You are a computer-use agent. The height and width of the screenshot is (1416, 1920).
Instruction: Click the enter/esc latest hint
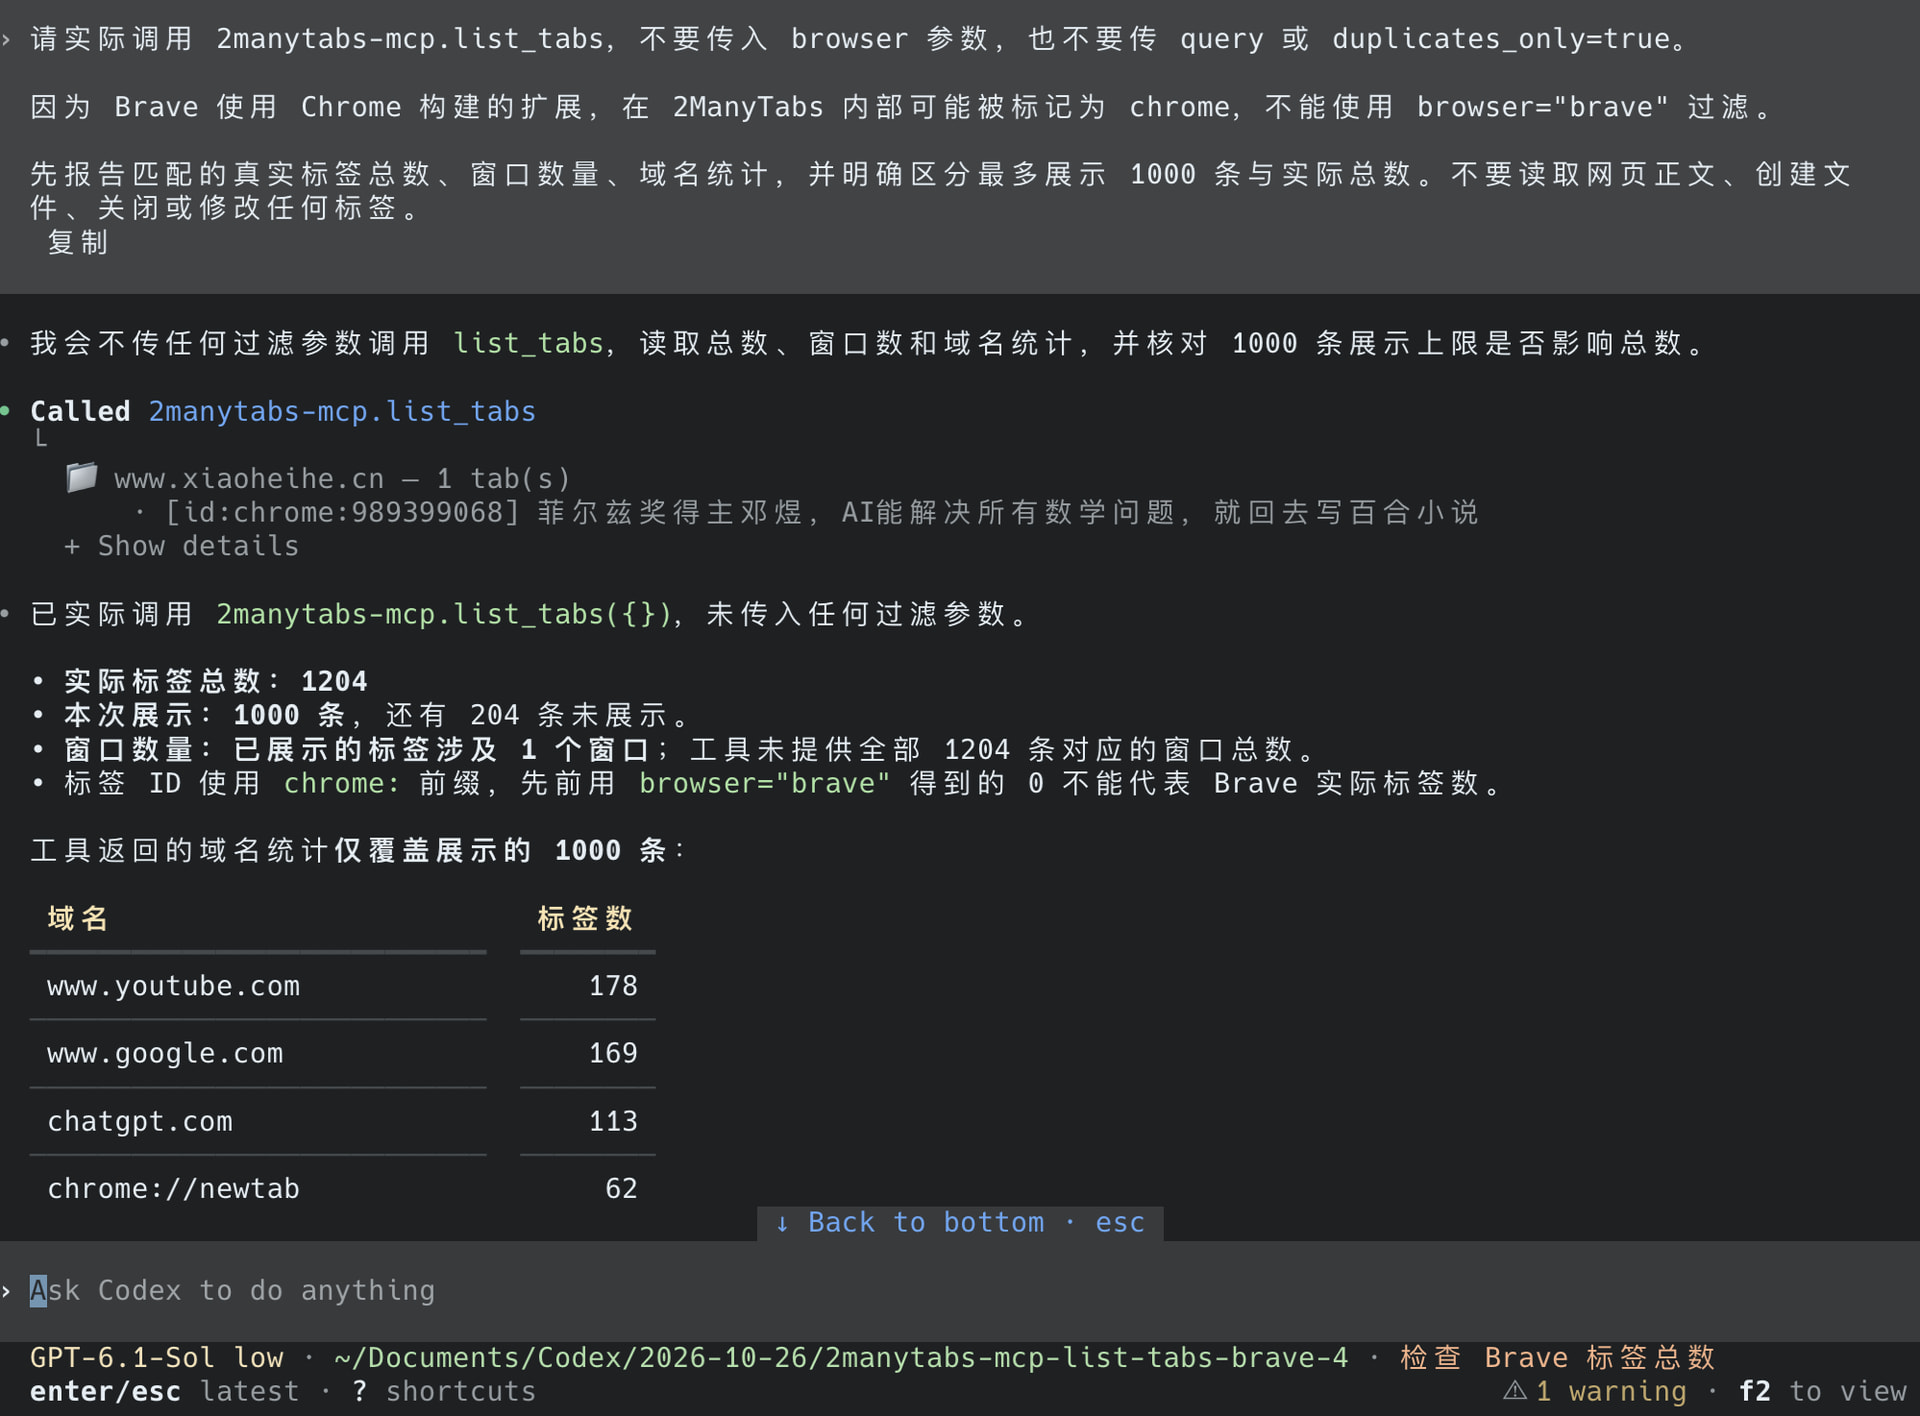(164, 1391)
